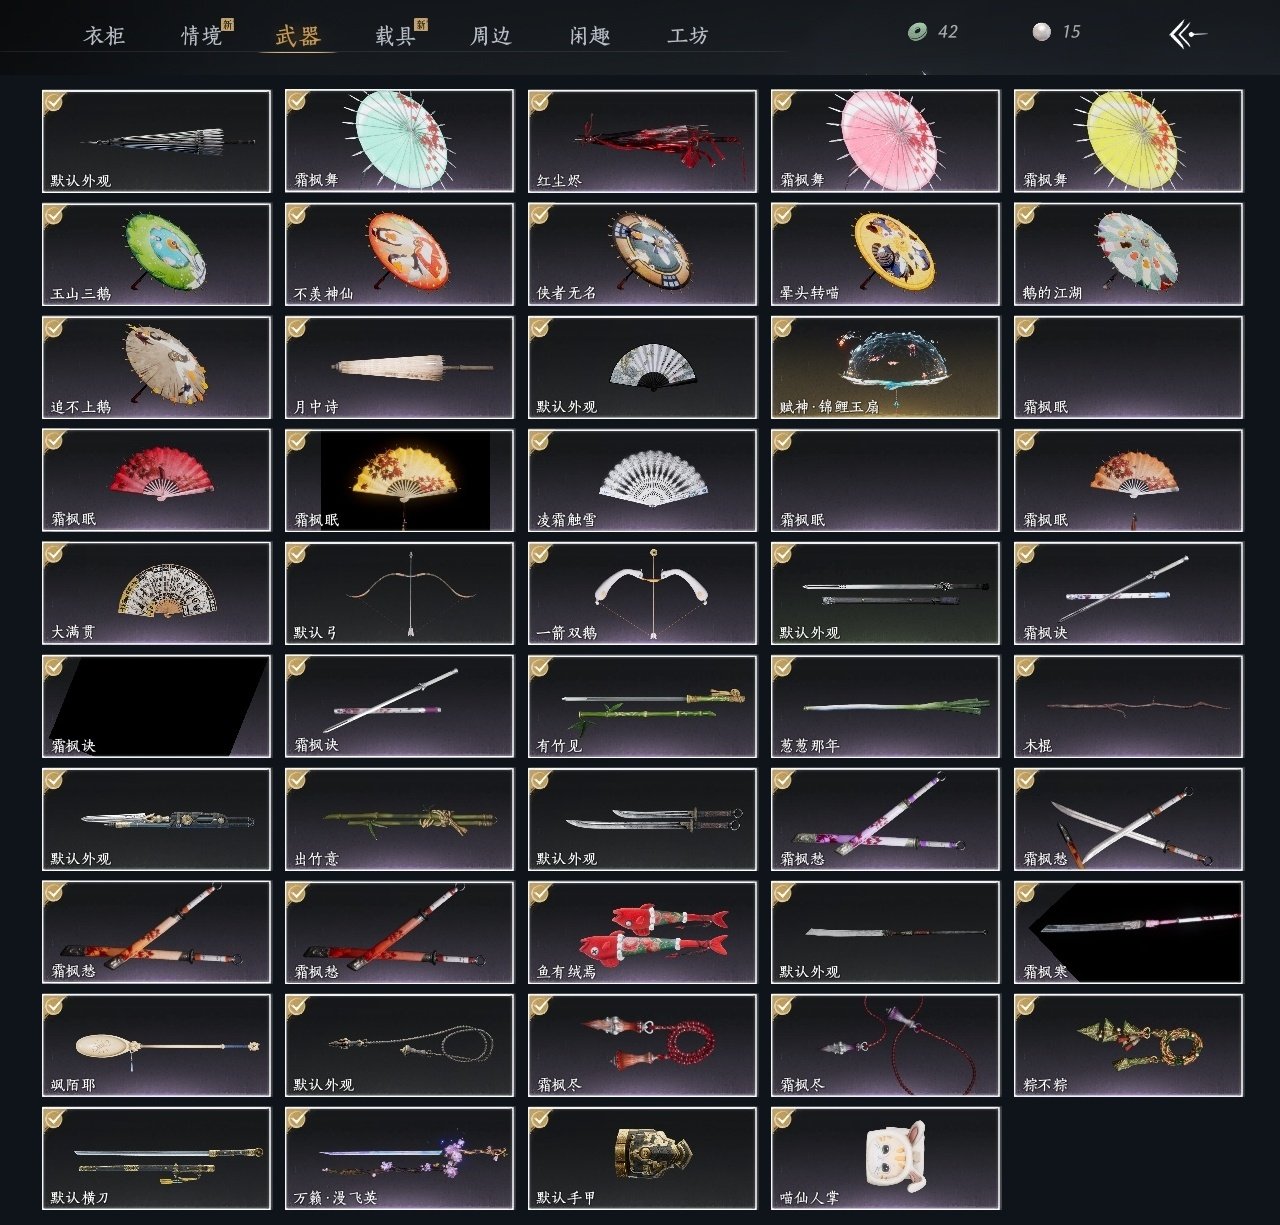Select the 默认手甲 gauntlet item
1280x1225 pixels.
(x=642, y=1158)
